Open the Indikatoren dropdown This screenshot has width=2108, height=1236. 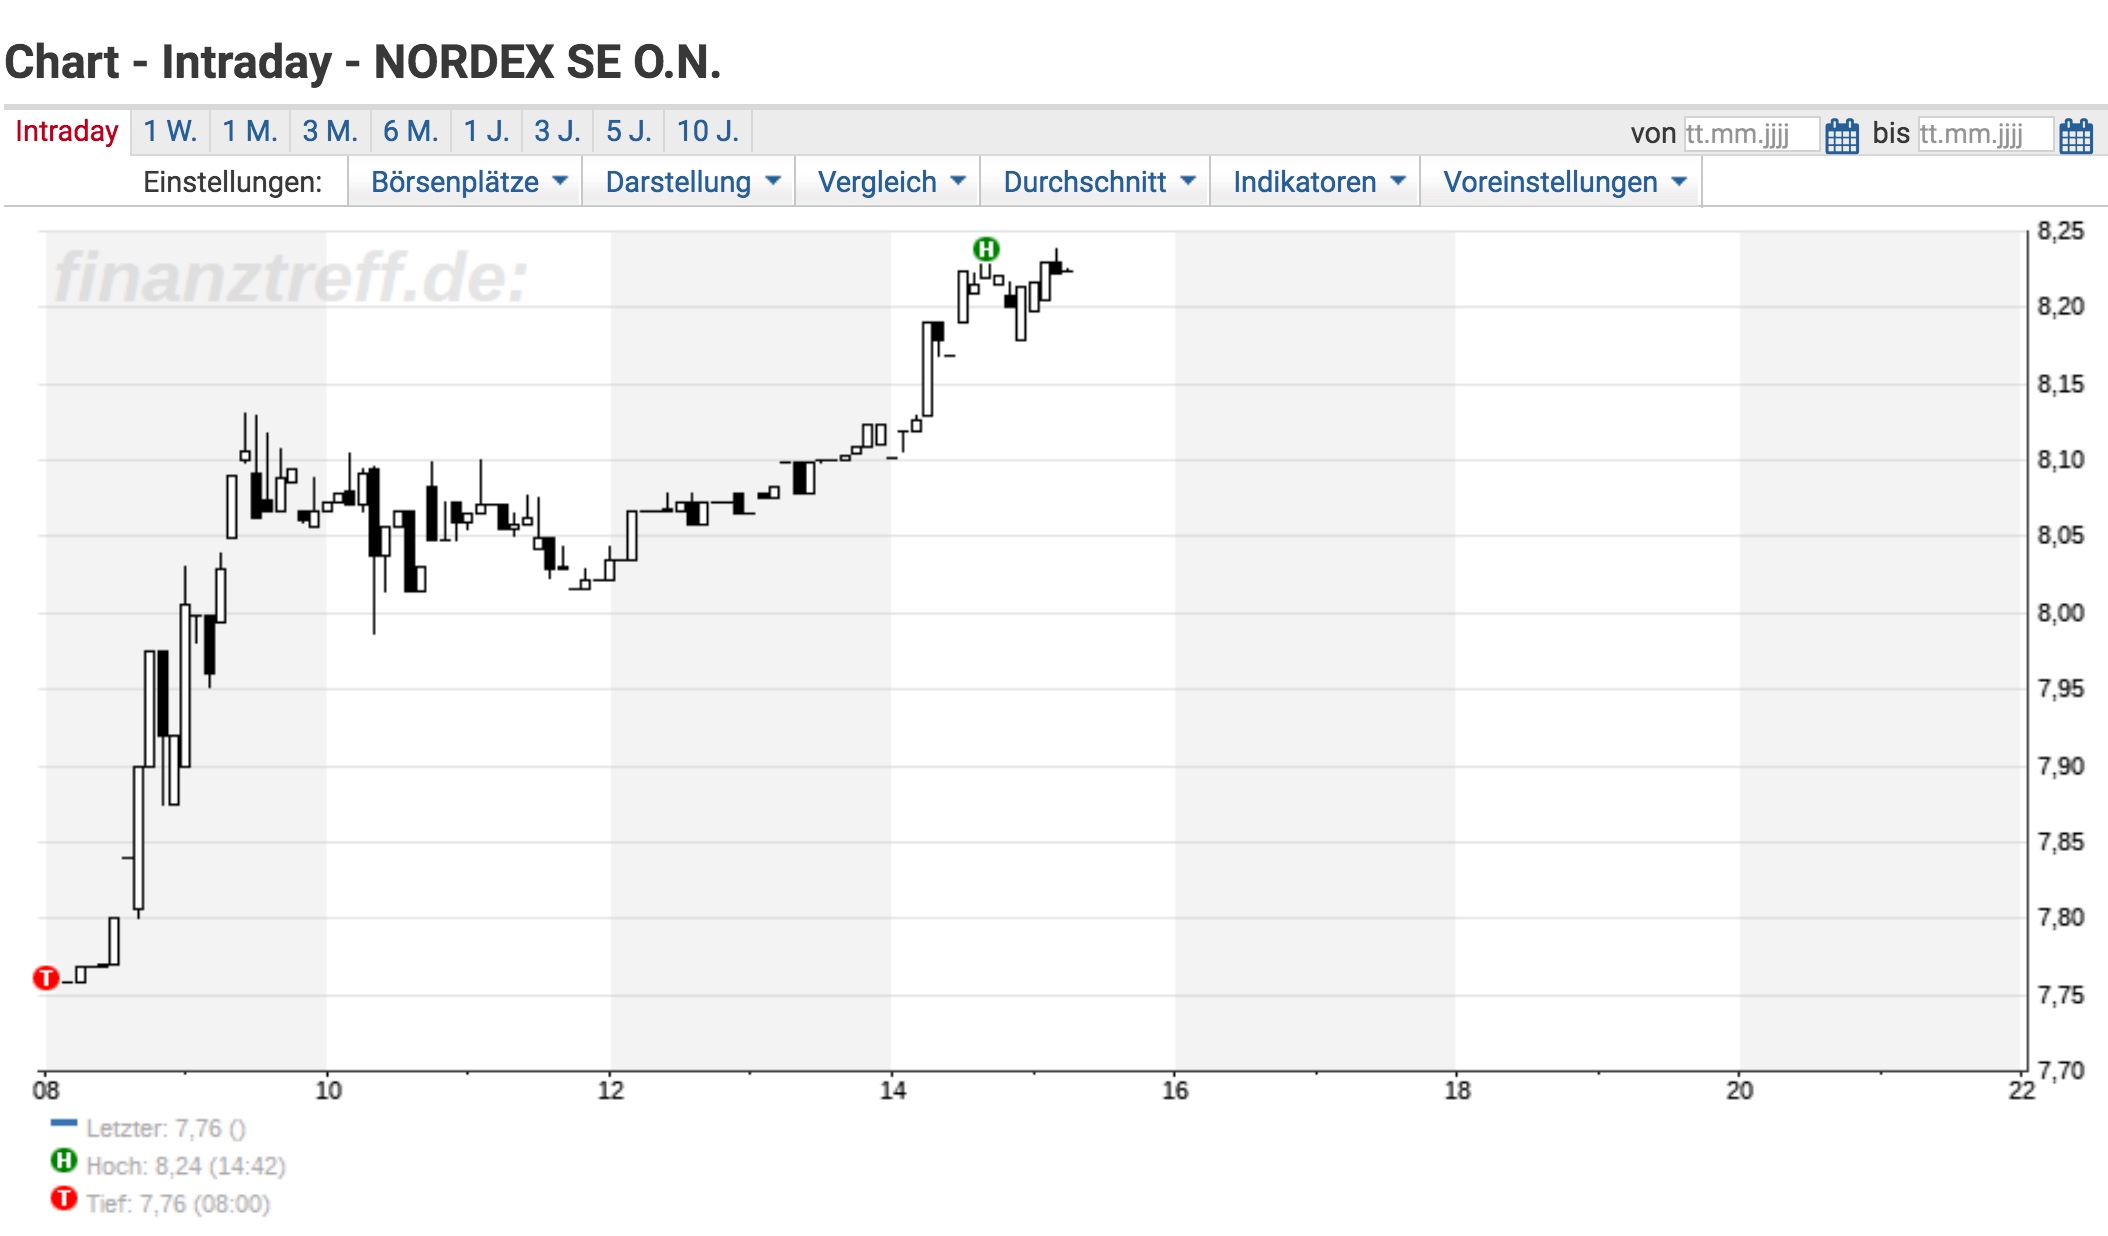[x=1314, y=181]
